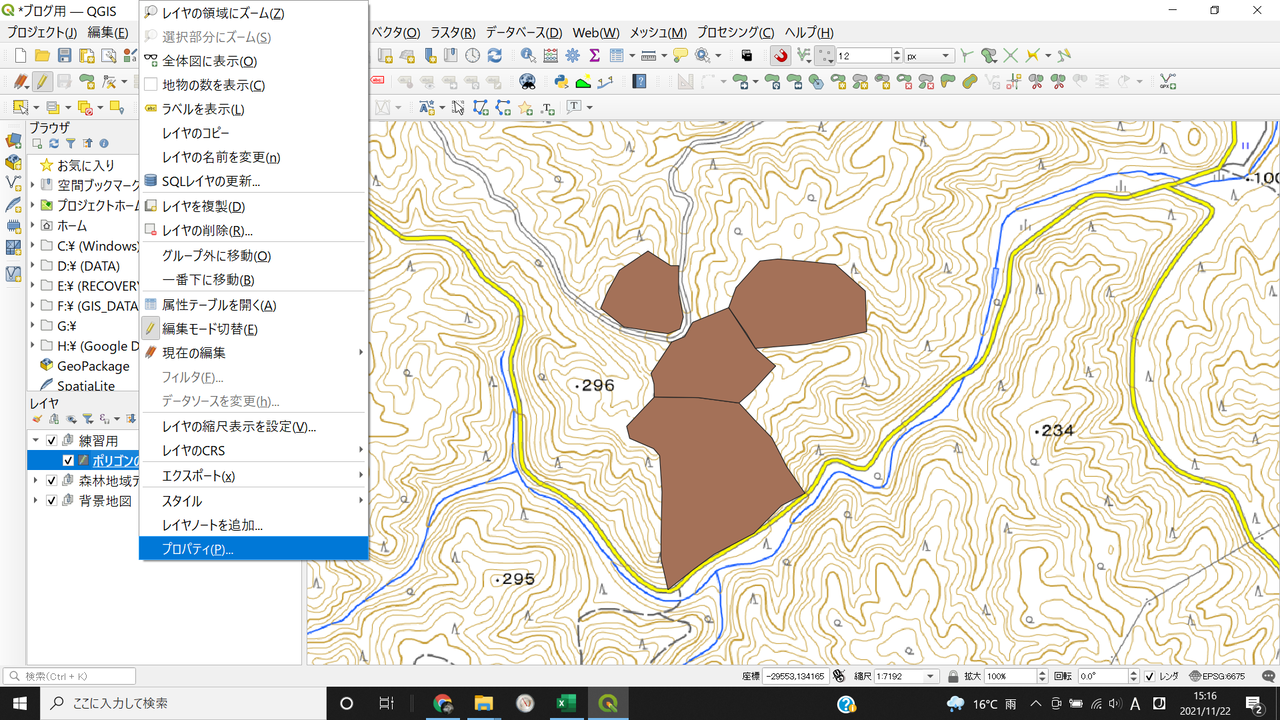Enable snapping with the red magnet icon

[779, 56]
